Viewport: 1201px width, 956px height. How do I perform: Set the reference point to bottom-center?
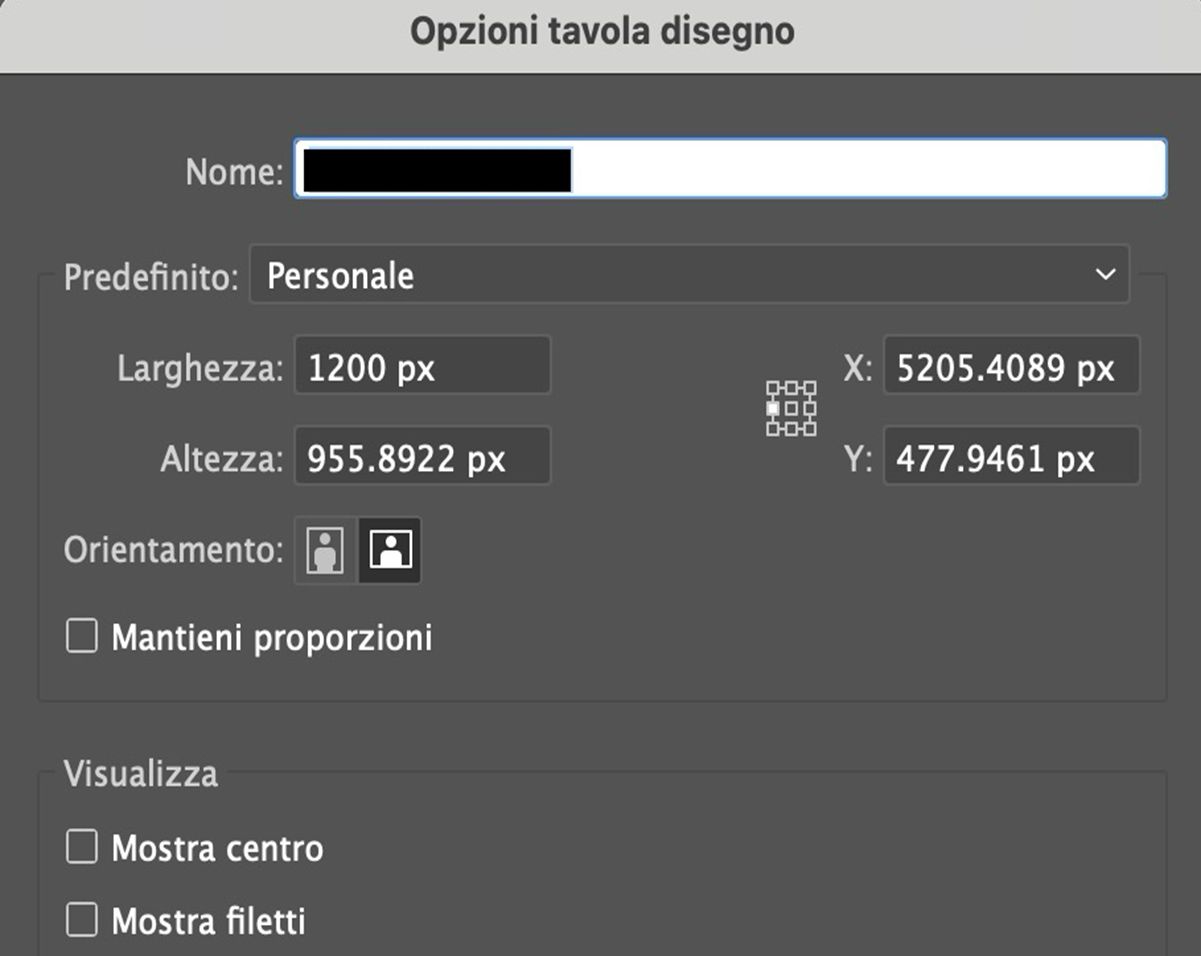791,428
